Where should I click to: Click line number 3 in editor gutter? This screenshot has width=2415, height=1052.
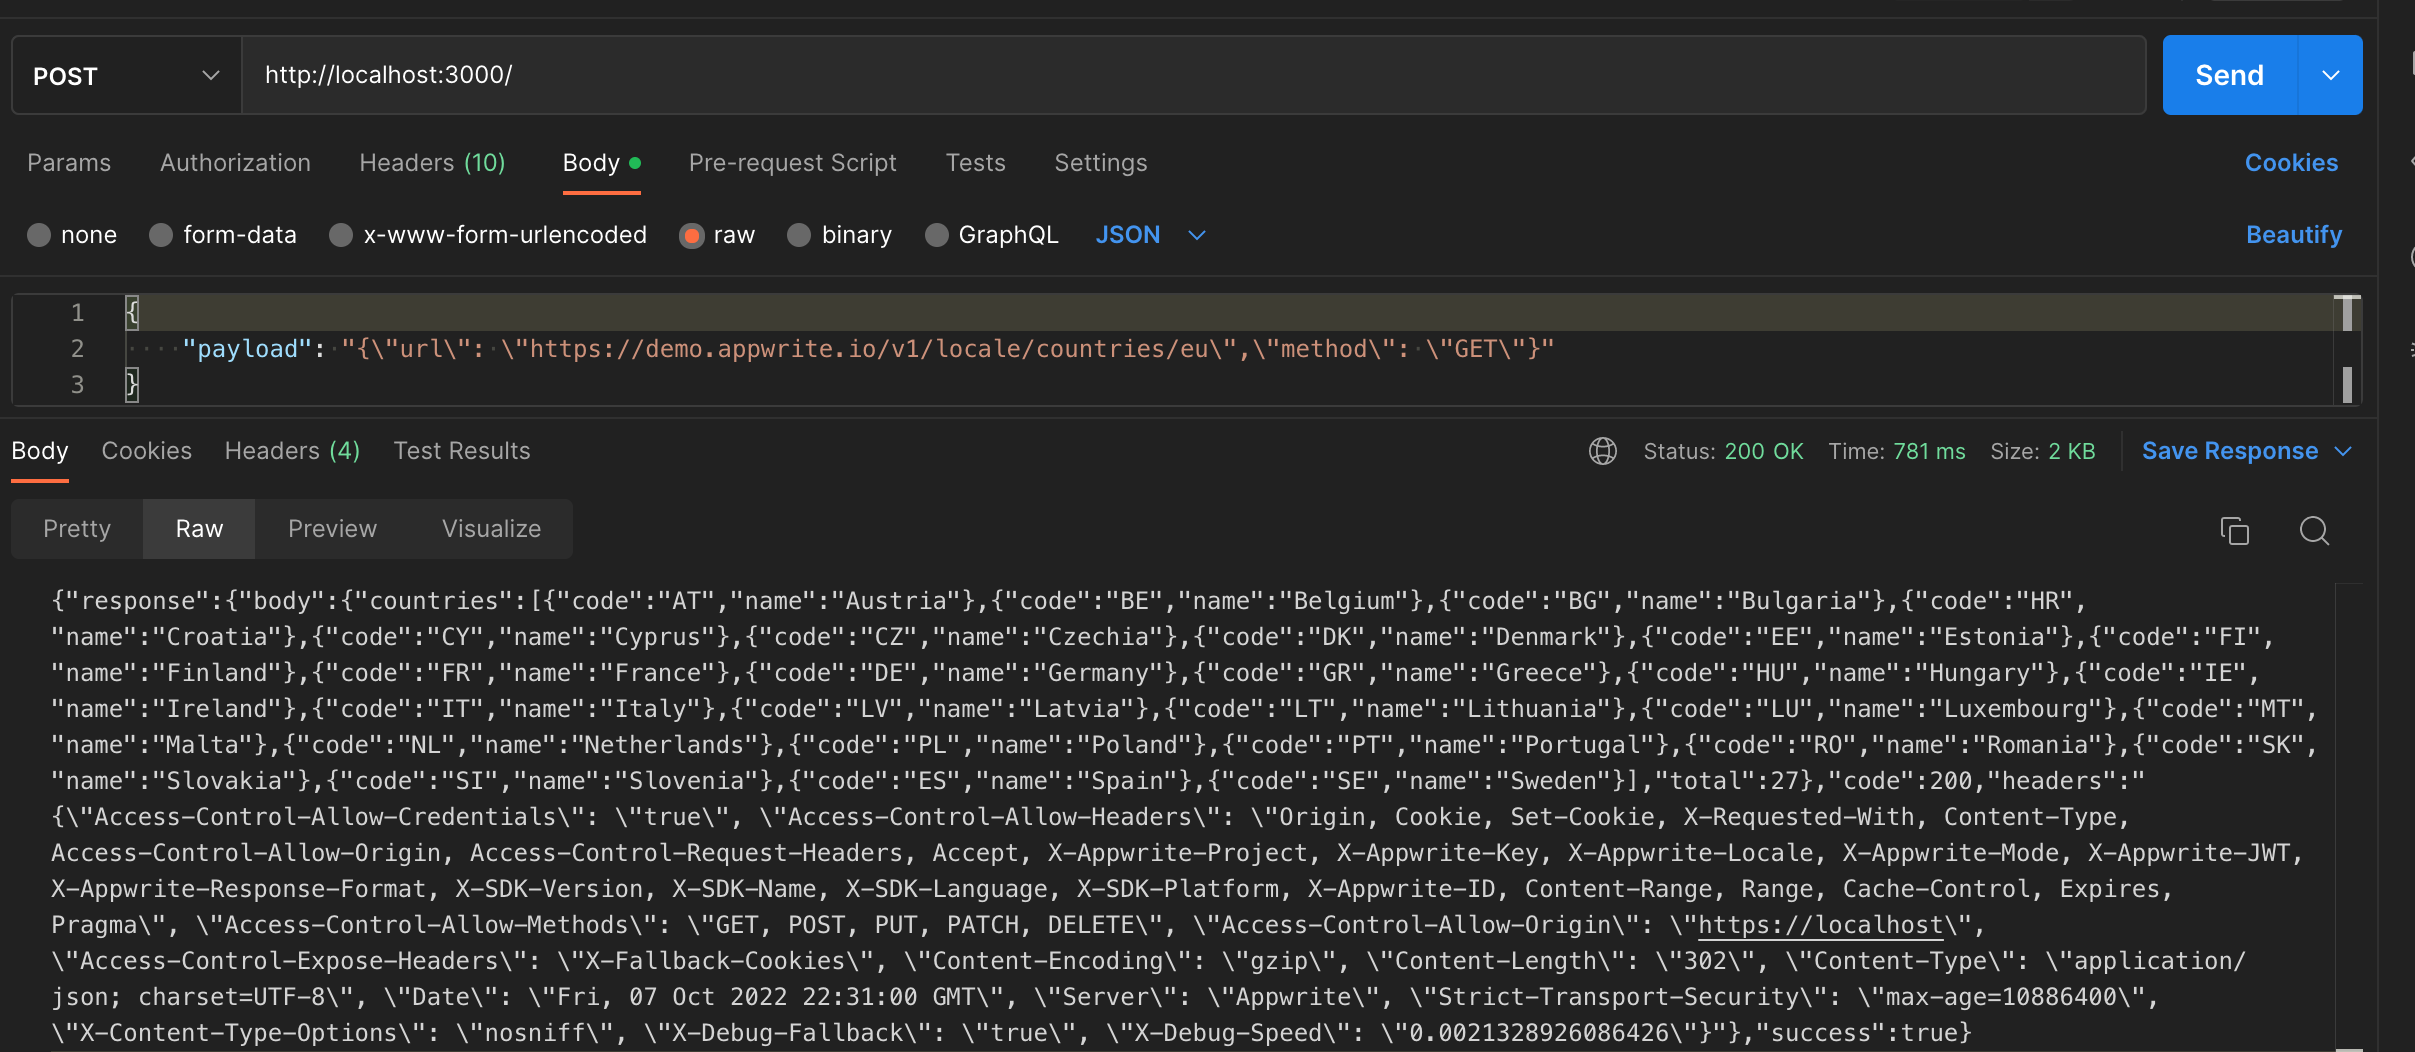coord(77,385)
